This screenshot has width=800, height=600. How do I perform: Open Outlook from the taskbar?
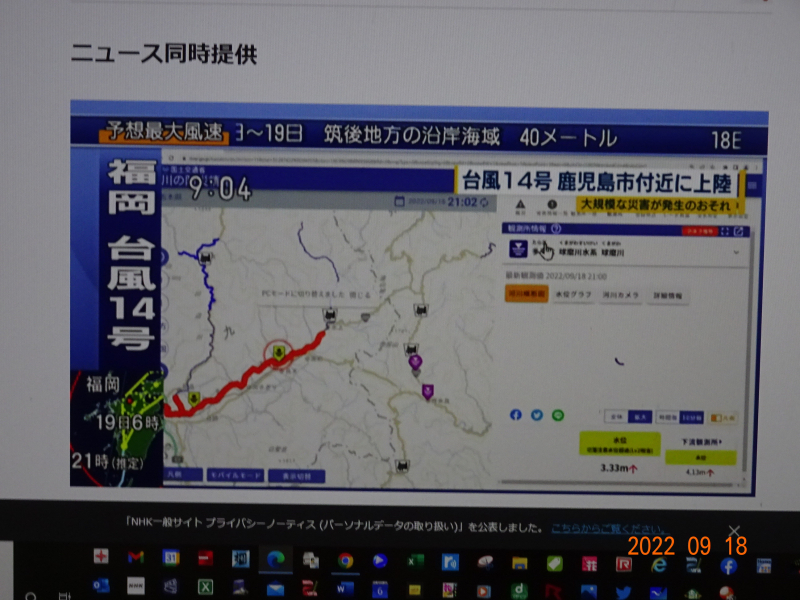[101, 586]
